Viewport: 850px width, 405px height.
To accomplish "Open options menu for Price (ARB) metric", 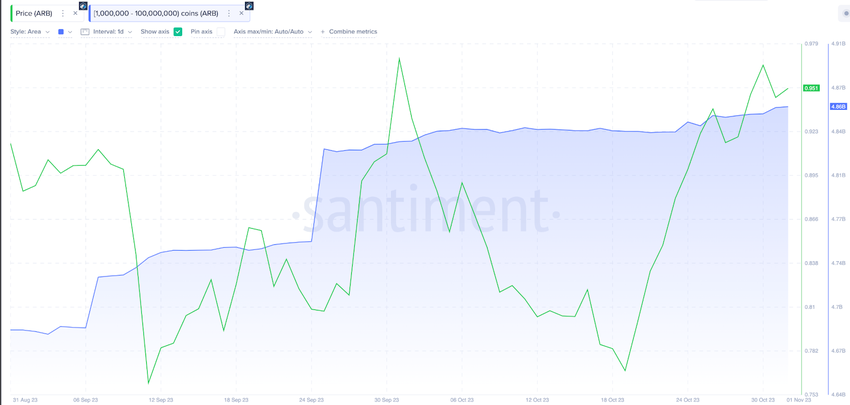I will tap(63, 13).
